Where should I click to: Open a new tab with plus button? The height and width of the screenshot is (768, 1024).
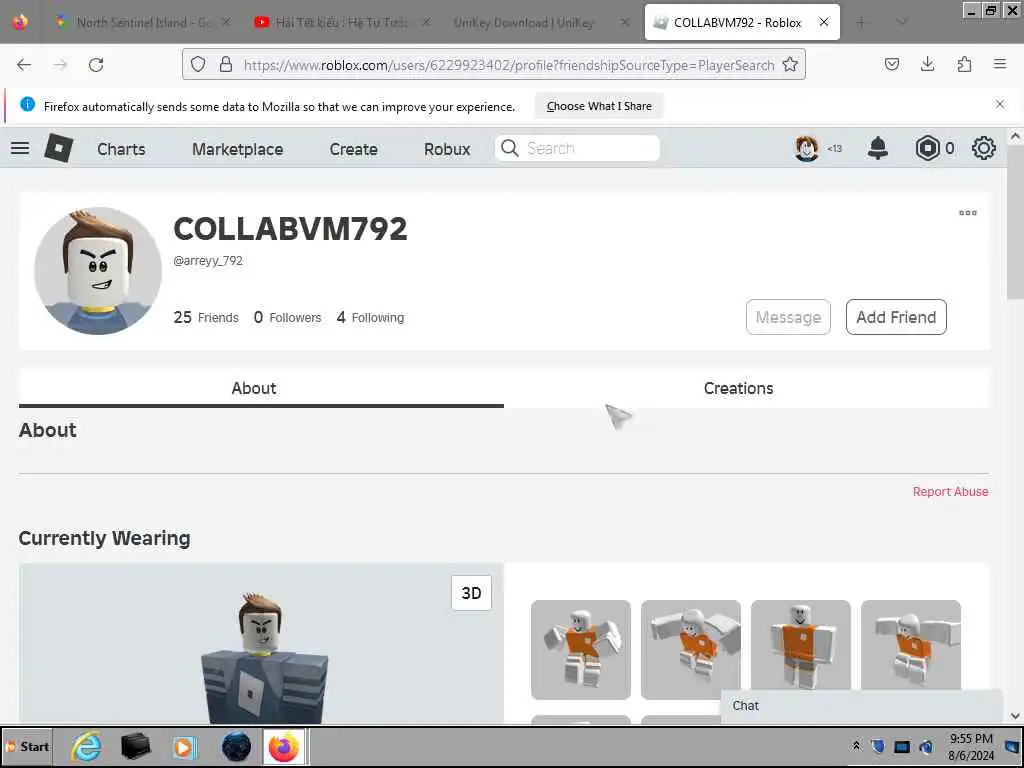[x=861, y=22]
